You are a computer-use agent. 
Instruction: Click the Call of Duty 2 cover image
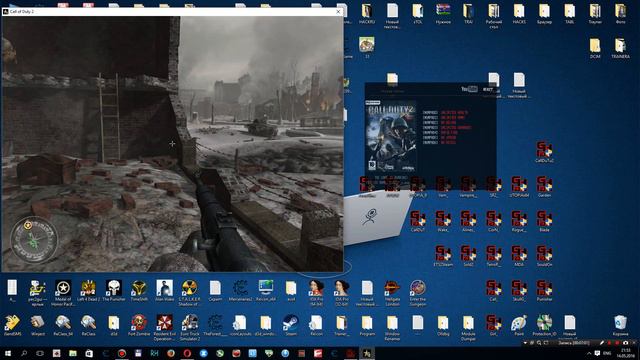tap(391, 136)
